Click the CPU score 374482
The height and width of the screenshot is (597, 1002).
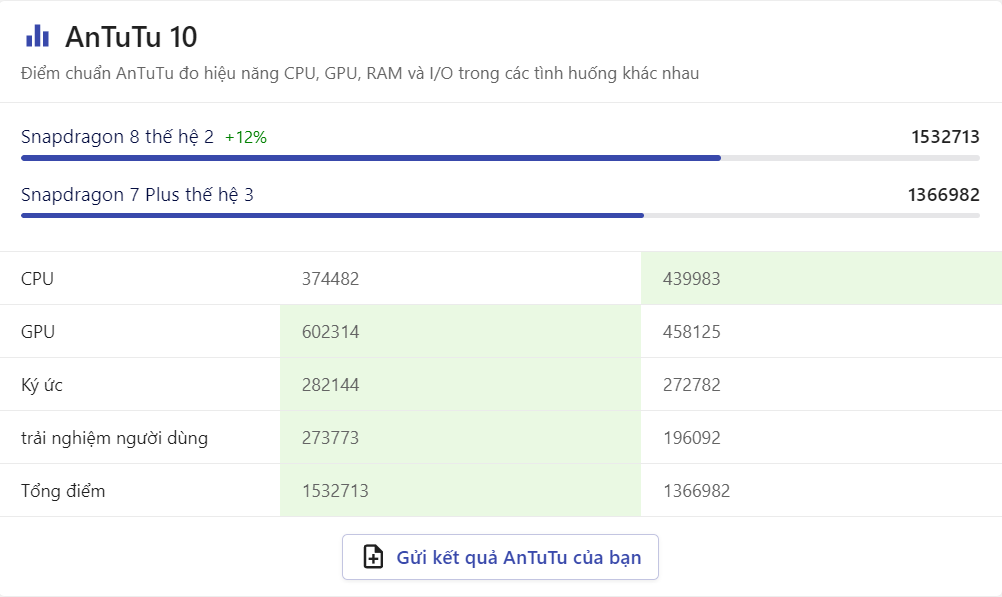click(330, 279)
